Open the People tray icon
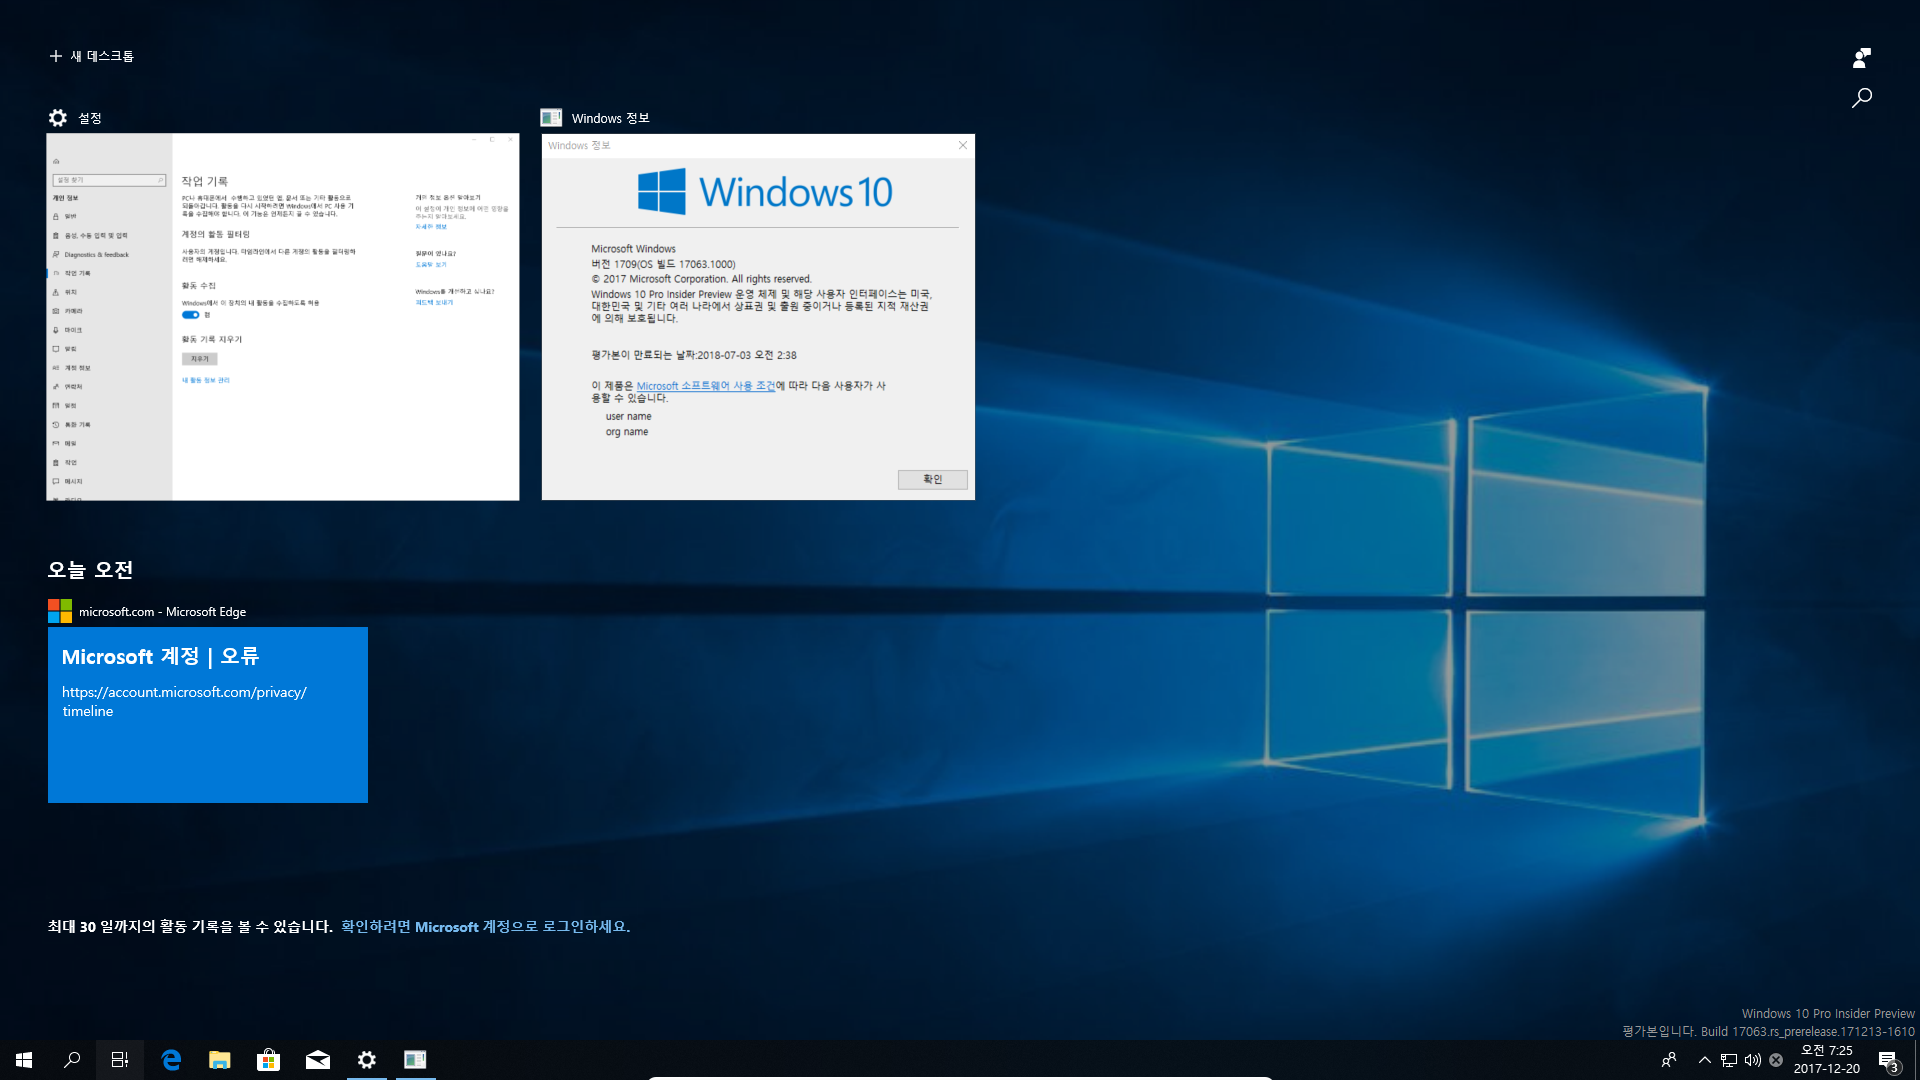The image size is (1920, 1080). click(1669, 1060)
